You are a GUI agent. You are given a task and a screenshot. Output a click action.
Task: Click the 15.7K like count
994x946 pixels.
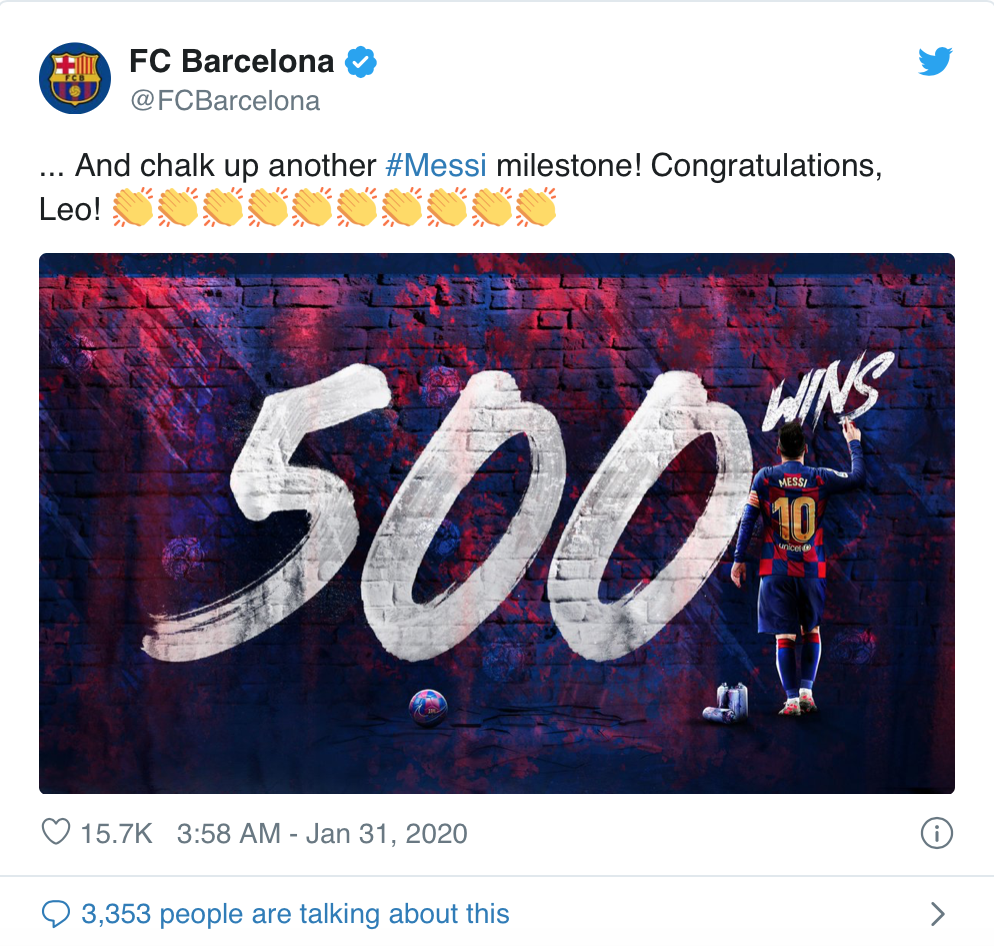click(x=116, y=833)
